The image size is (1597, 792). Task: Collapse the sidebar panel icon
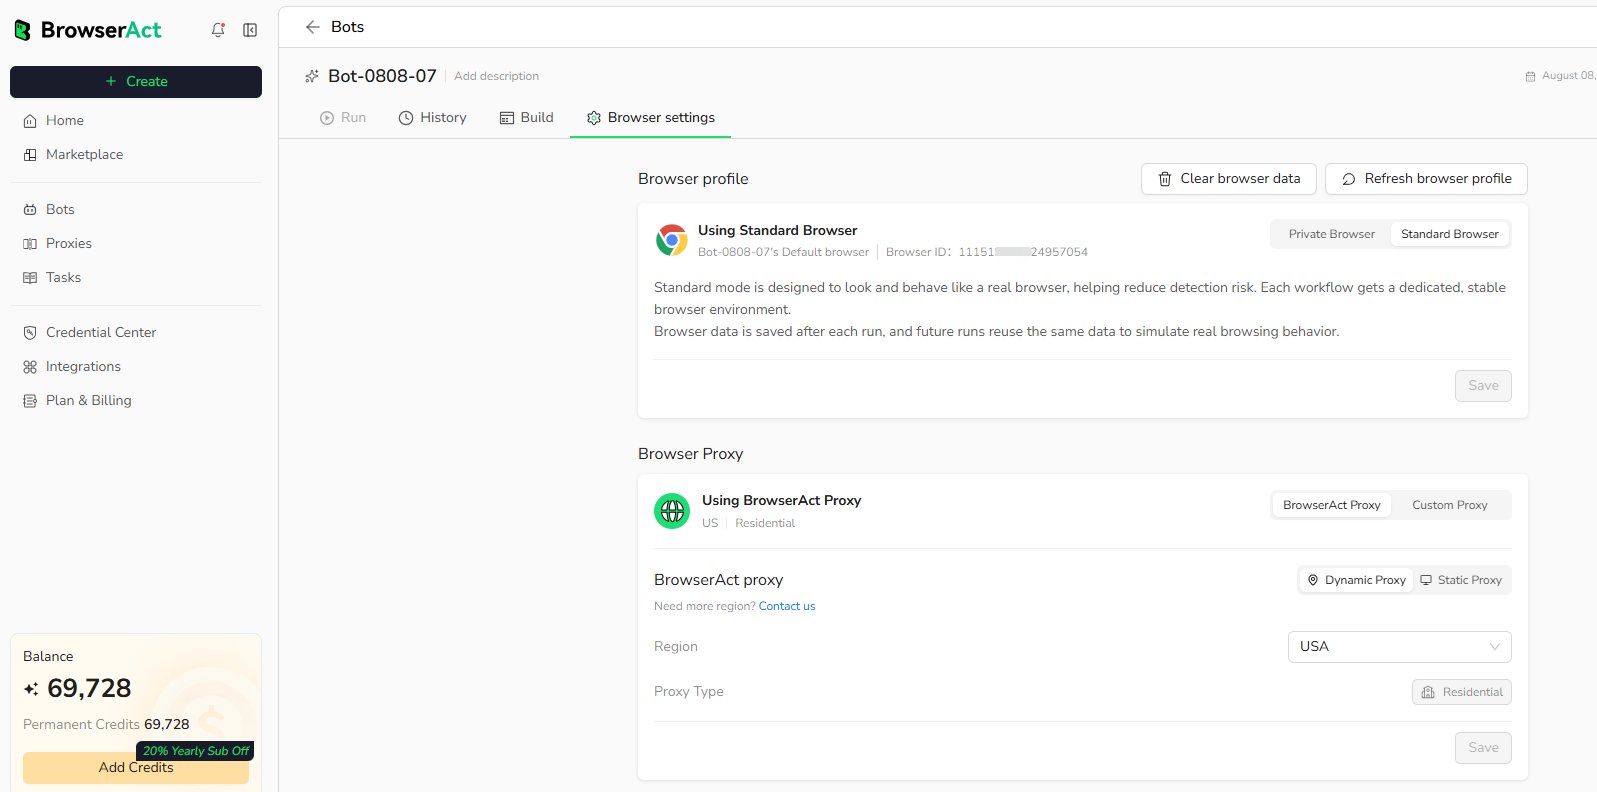tap(250, 30)
